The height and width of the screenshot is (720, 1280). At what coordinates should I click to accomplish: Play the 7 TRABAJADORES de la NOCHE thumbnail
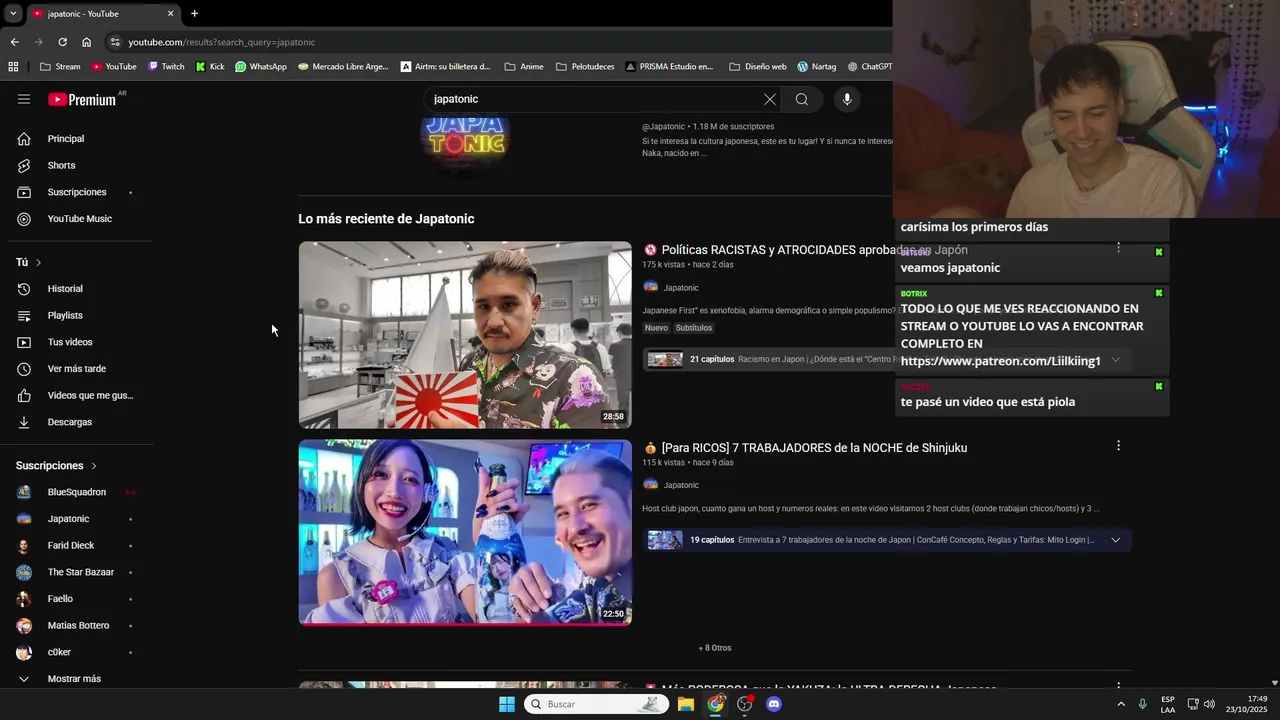[465, 532]
